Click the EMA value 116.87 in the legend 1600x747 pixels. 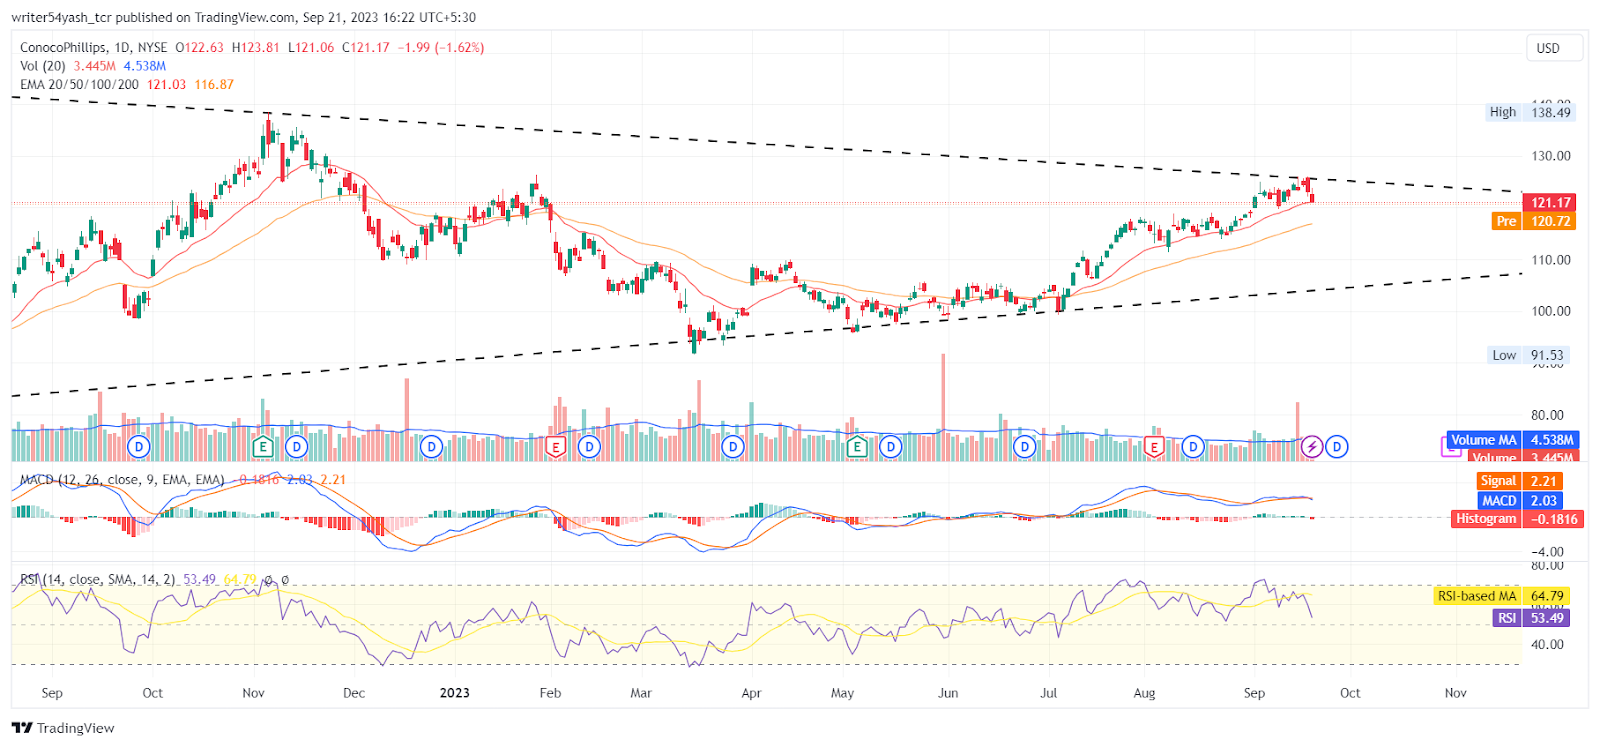[x=214, y=84]
